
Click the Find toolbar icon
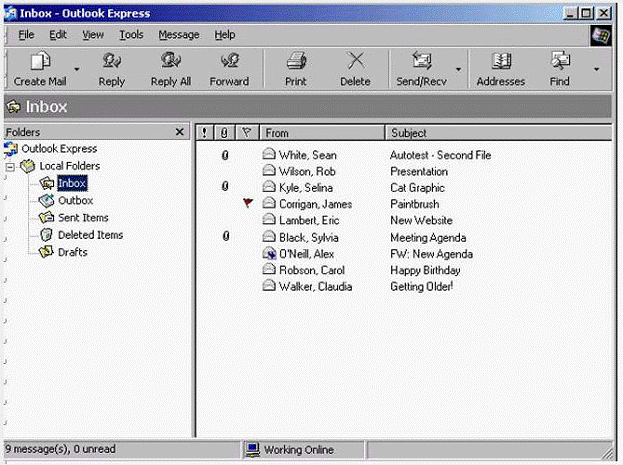point(560,62)
